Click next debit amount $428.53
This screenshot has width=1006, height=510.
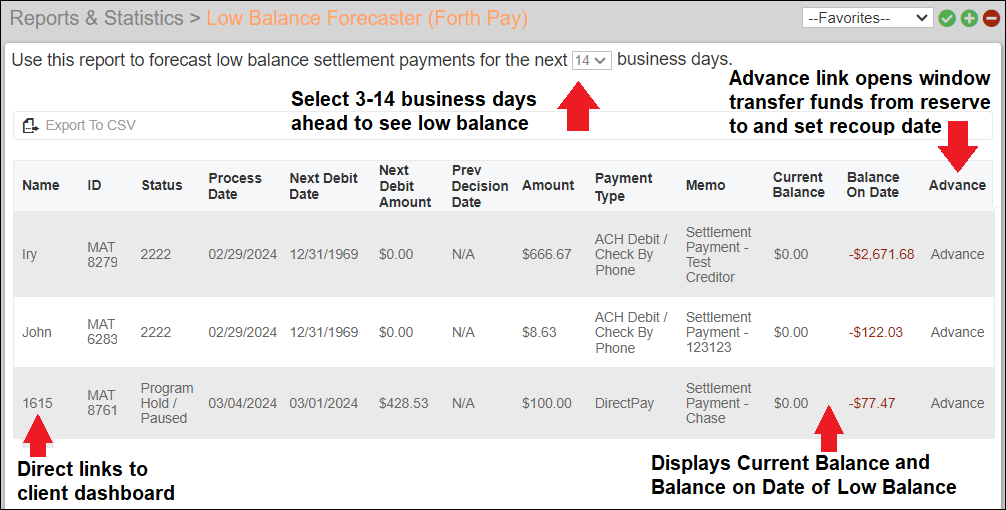point(404,403)
